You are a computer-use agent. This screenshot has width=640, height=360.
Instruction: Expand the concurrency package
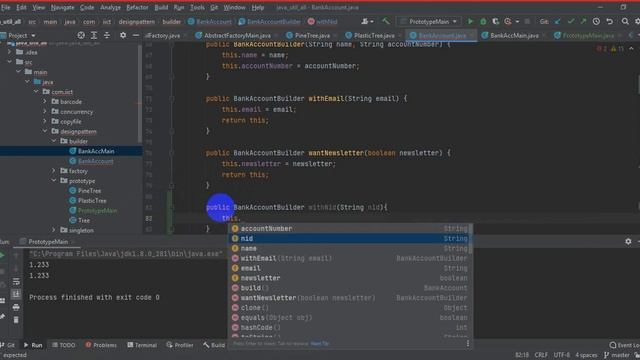pos(45,111)
